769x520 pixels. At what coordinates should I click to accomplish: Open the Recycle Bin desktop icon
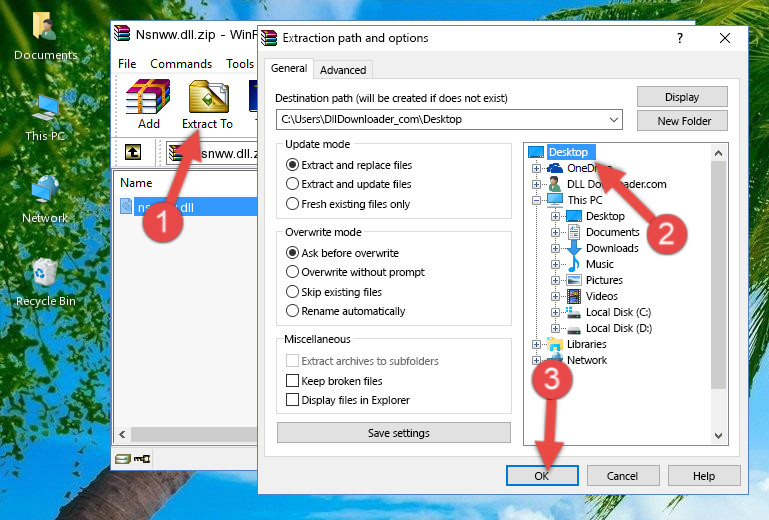[45, 282]
